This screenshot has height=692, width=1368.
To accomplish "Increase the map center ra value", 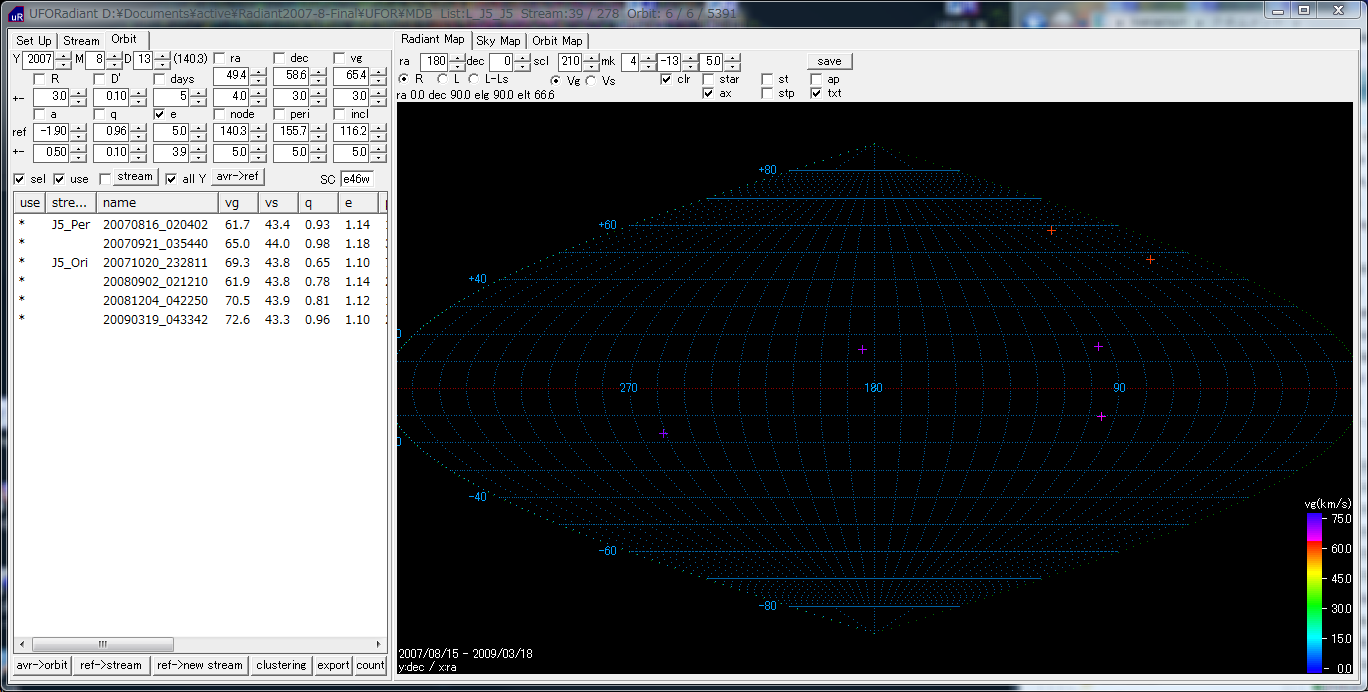I will pyautogui.click(x=457, y=57).
